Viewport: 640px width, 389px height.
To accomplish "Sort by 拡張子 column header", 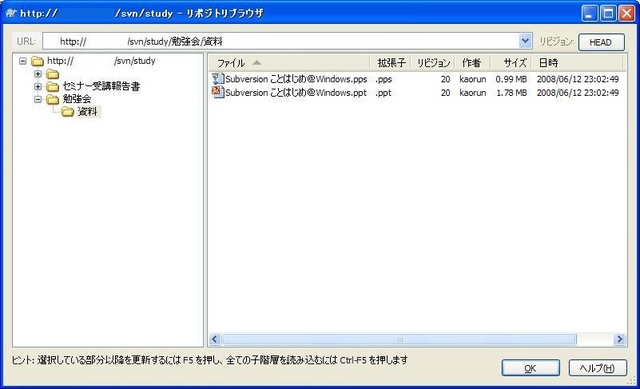I will click(x=391, y=63).
